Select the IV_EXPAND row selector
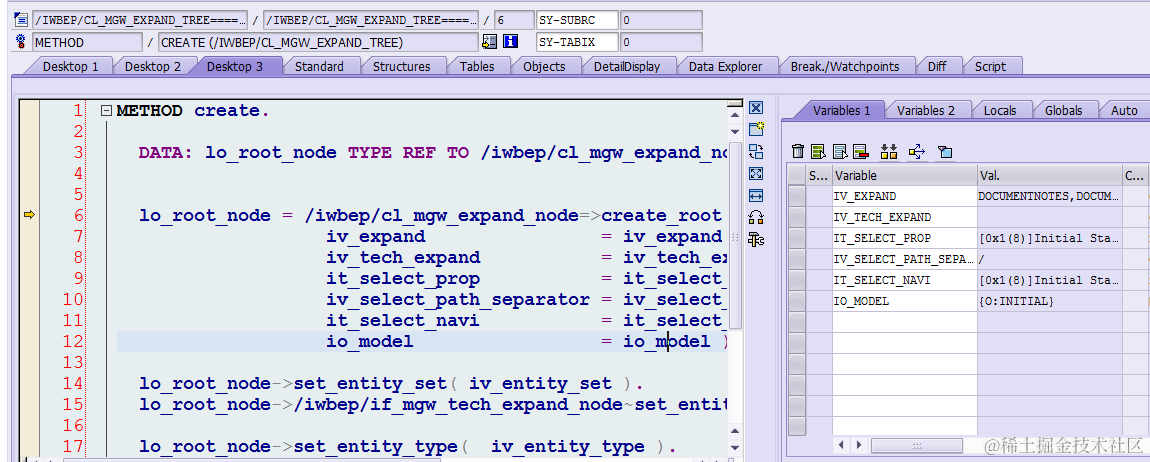 pyautogui.click(x=796, y=196)
